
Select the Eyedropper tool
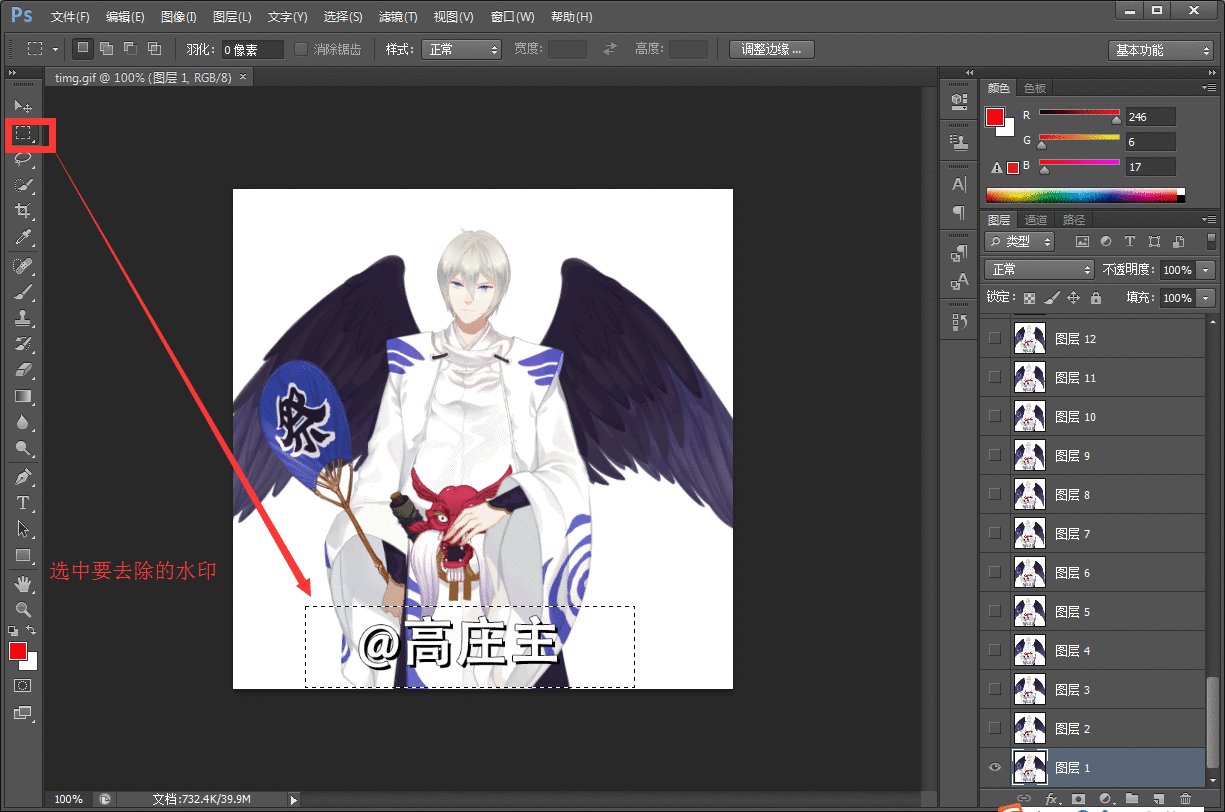pos(23,237)
